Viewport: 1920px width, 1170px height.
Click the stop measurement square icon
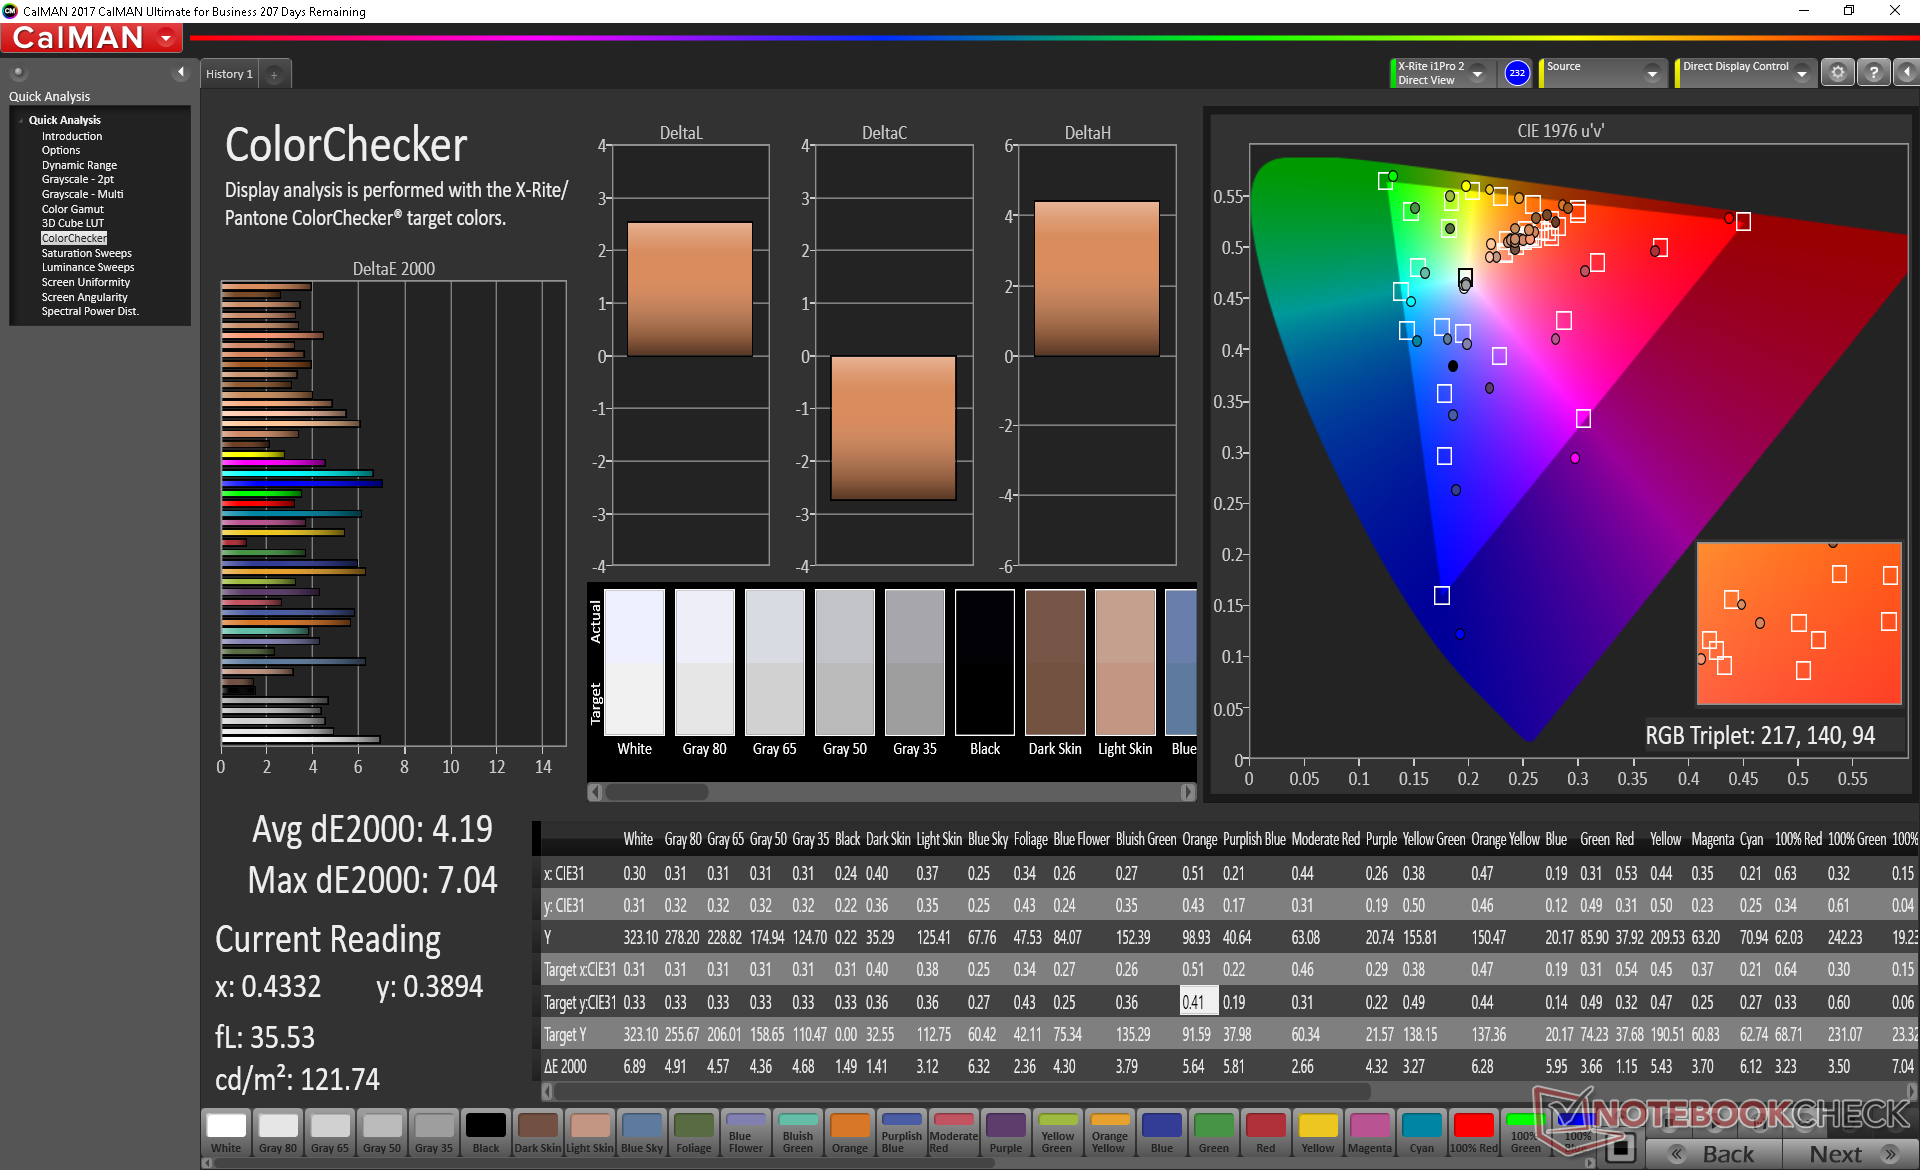pyautogui.click(x=1621, y=1148)
